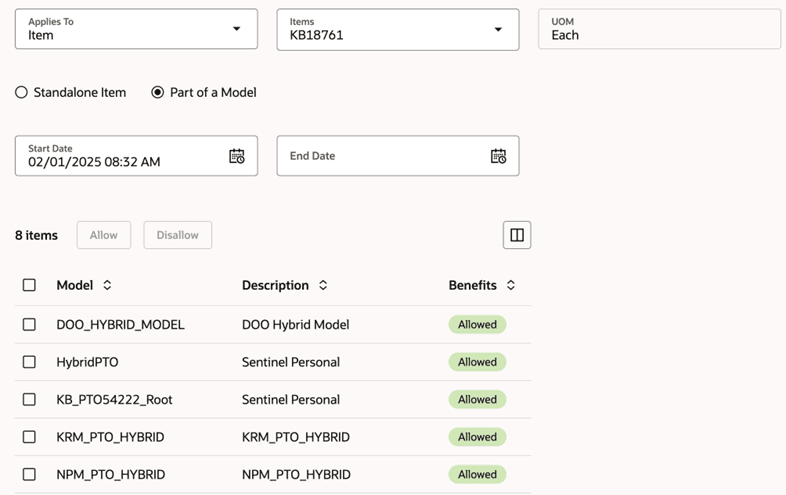Tick the KB_PTO54222_Root row checkbox
786x495 pixels.
pos(29,399)
